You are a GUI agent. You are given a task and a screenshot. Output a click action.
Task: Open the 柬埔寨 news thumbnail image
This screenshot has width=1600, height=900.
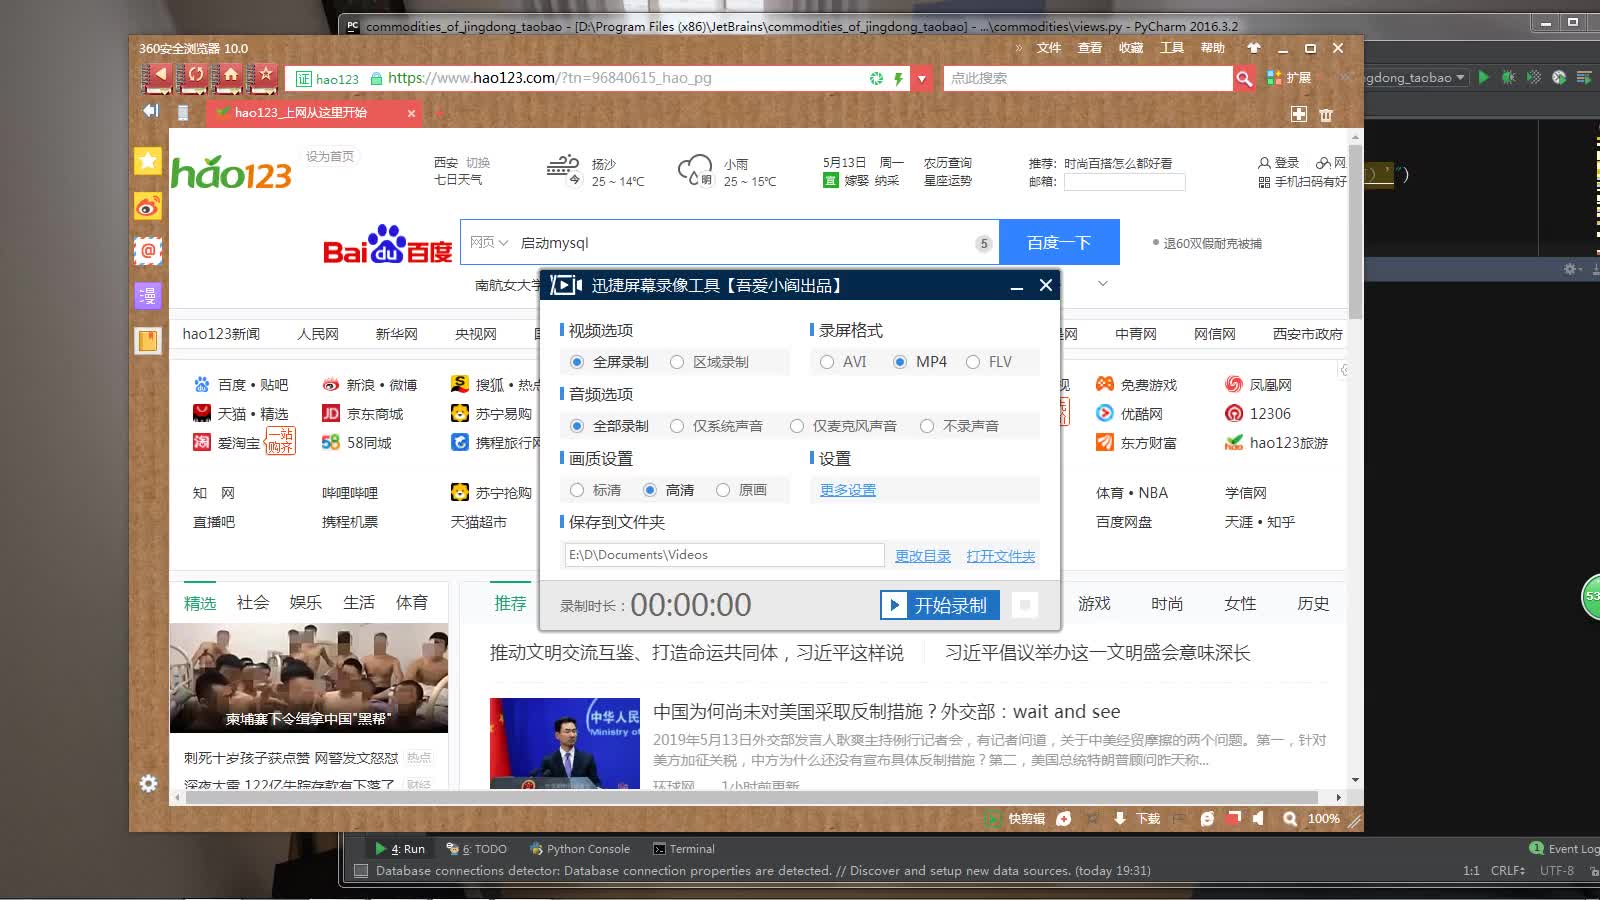[309, 678]
